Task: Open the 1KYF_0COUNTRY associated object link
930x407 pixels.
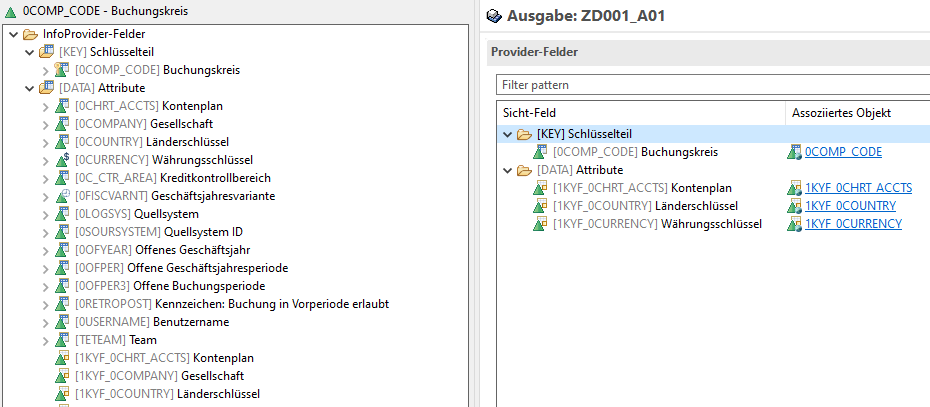Action: click(851, 206)
